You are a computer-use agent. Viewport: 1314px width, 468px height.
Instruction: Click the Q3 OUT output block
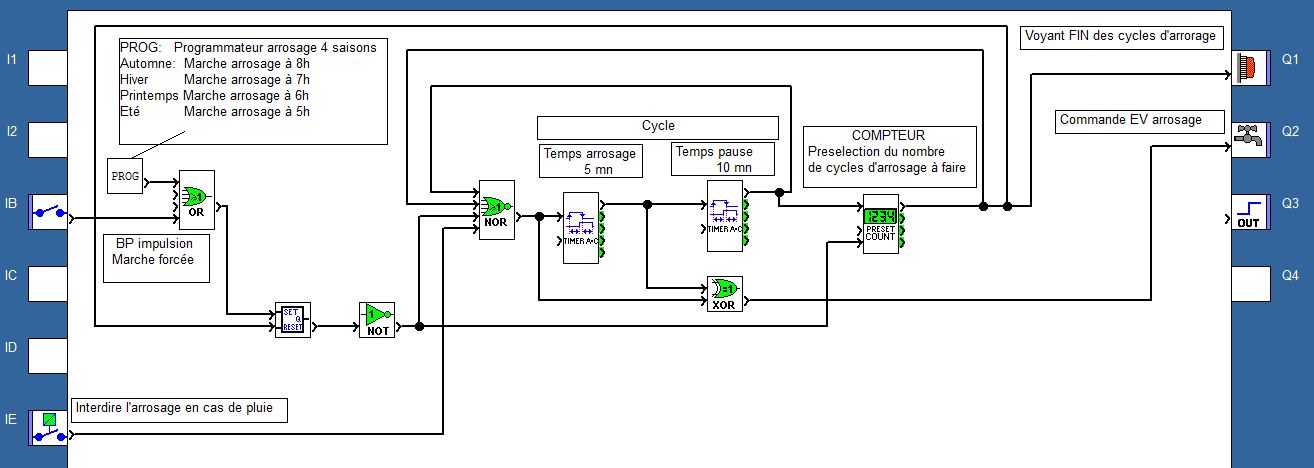click(x=1250, y=213)
